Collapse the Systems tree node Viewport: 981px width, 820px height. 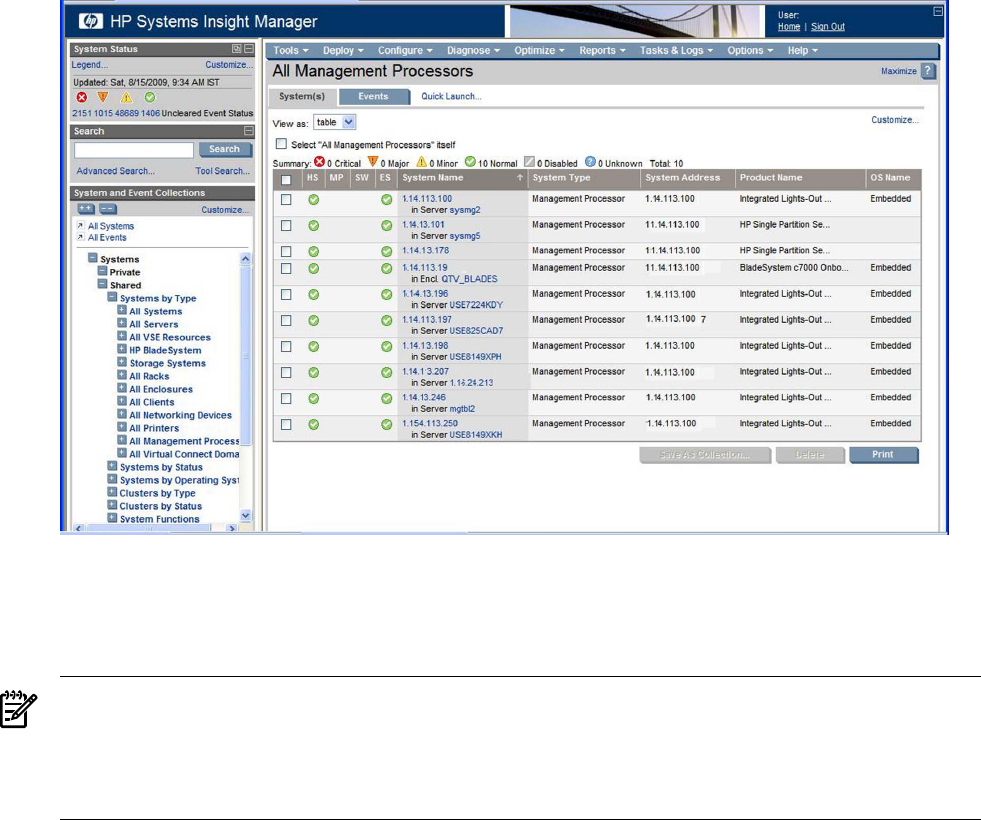tap(93, 258)
